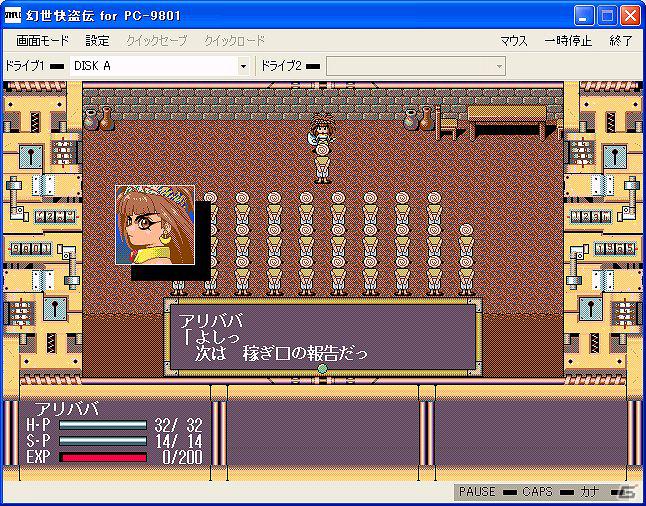Minimize the 幻世快盗伝 window
The height and width of the screenshot is (506, 646).
click(x=584, y=16)
